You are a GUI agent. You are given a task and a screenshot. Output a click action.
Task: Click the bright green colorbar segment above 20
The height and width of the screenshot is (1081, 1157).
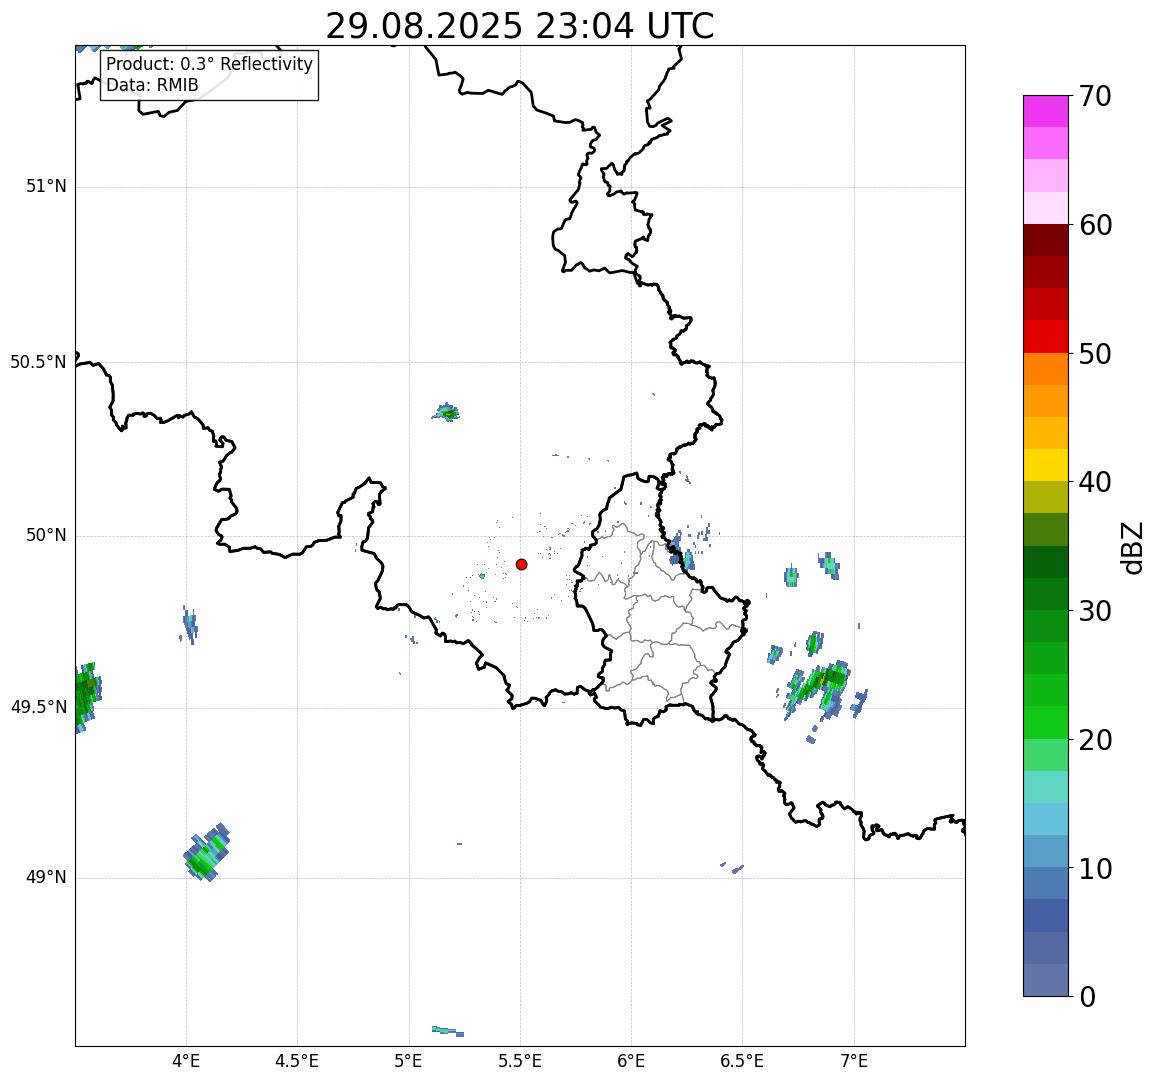pyautogui.click(x=1046, y=722)
